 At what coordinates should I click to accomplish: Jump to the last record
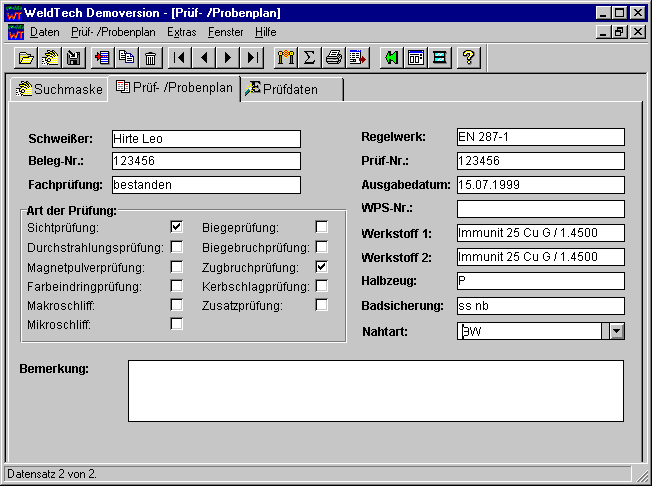click(254, 58)
